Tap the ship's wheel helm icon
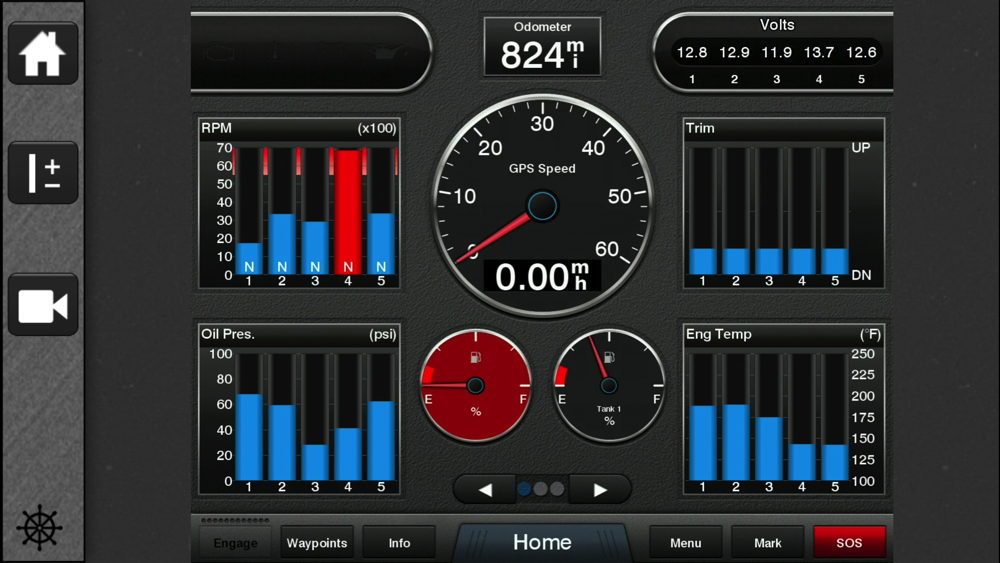This screenshot has height=563, width=1000. 40,528
